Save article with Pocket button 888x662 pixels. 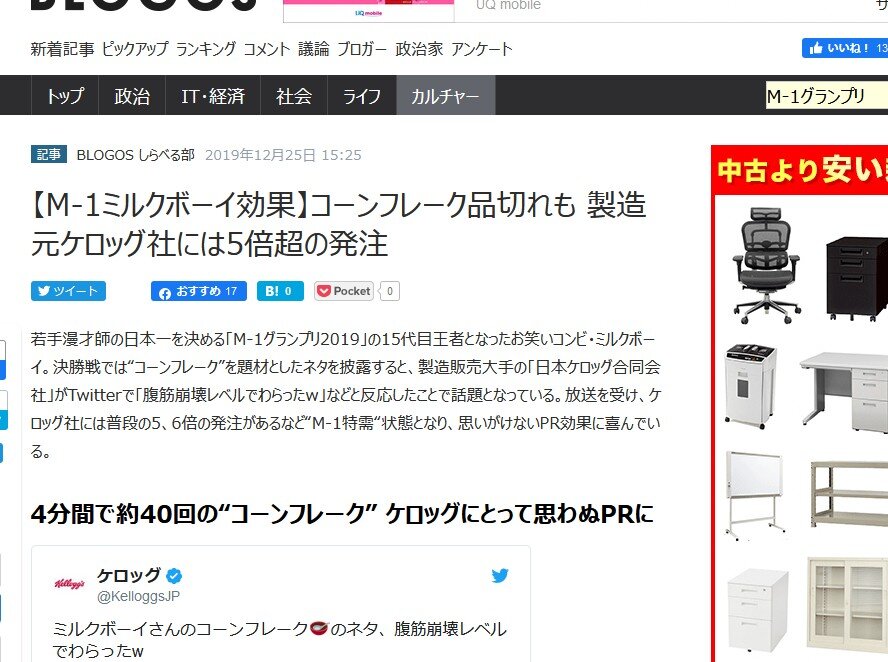(x=344, y=291)
